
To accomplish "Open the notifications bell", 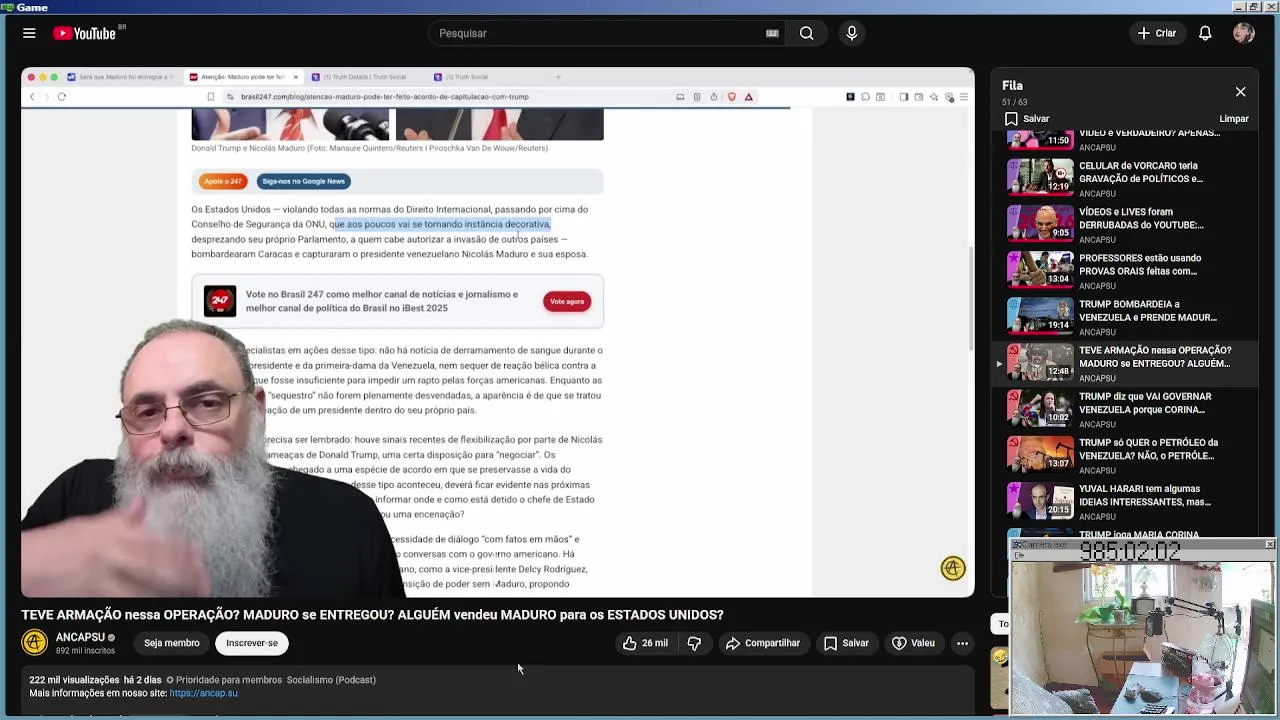I will [x=1205, y=33].
